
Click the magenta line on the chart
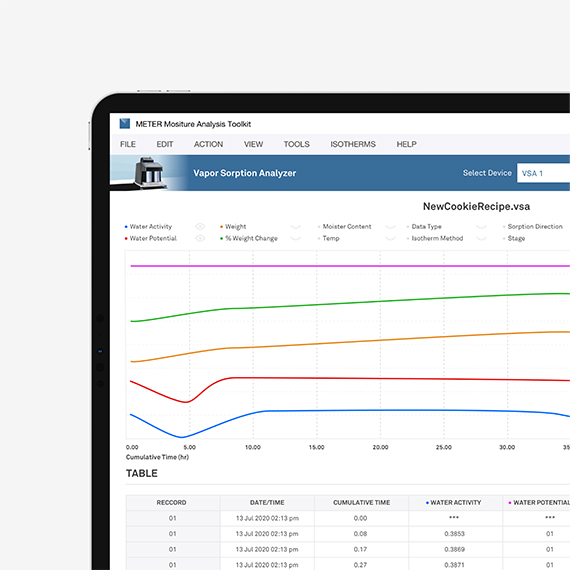click(349, 266)
